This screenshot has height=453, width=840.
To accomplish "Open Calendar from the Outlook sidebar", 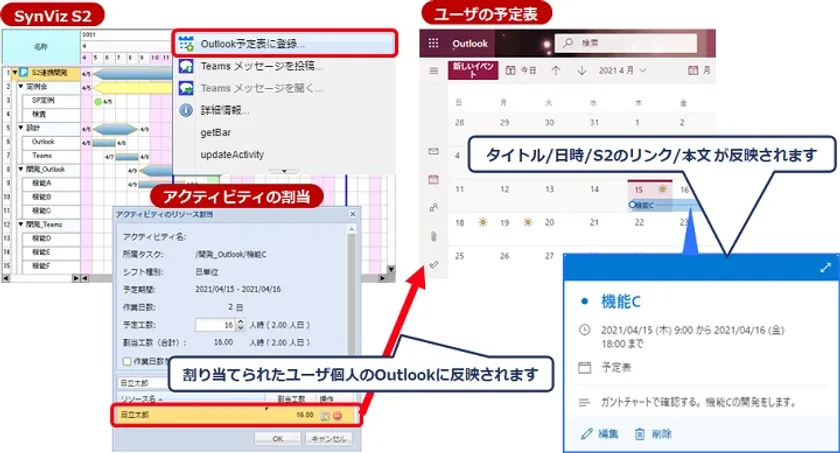I will (434, 179).
